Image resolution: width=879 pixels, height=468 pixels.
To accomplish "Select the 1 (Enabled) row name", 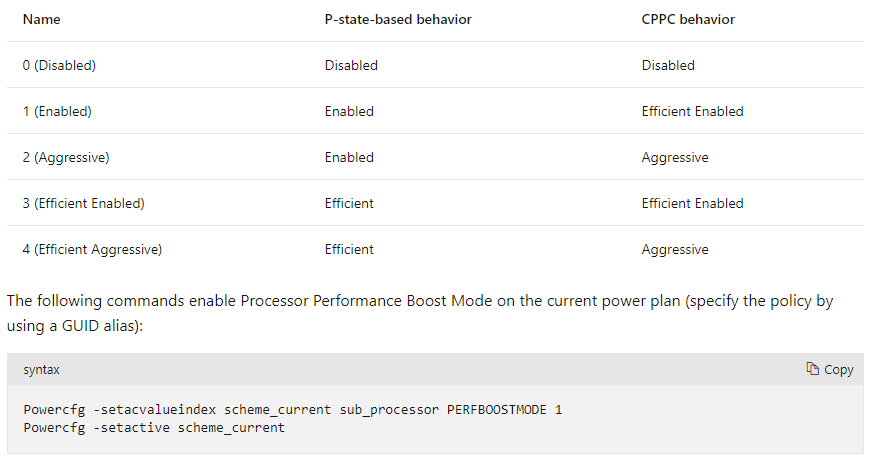I will tap(57, 111).
